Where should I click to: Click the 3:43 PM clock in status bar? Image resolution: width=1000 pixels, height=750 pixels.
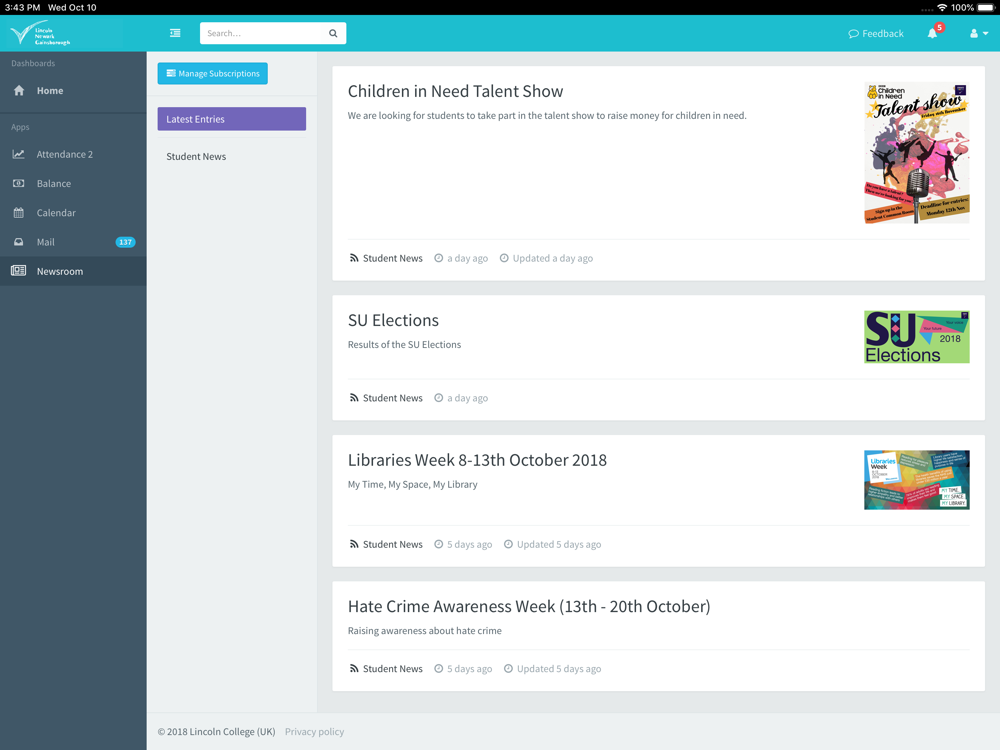pyautogui.click(x=22, y=8)
